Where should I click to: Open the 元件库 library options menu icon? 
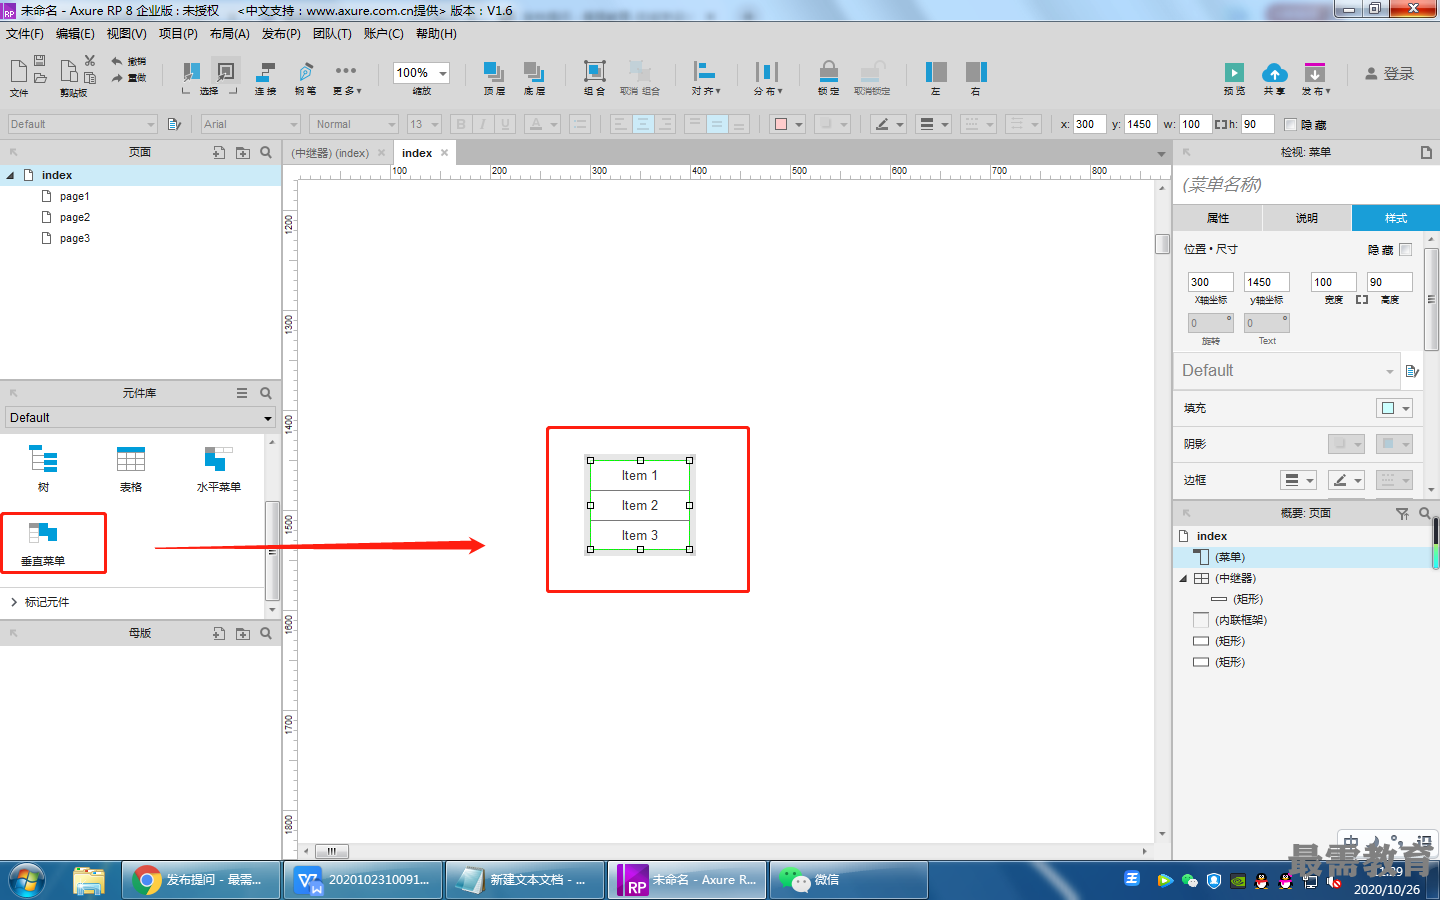click(242, 393)
